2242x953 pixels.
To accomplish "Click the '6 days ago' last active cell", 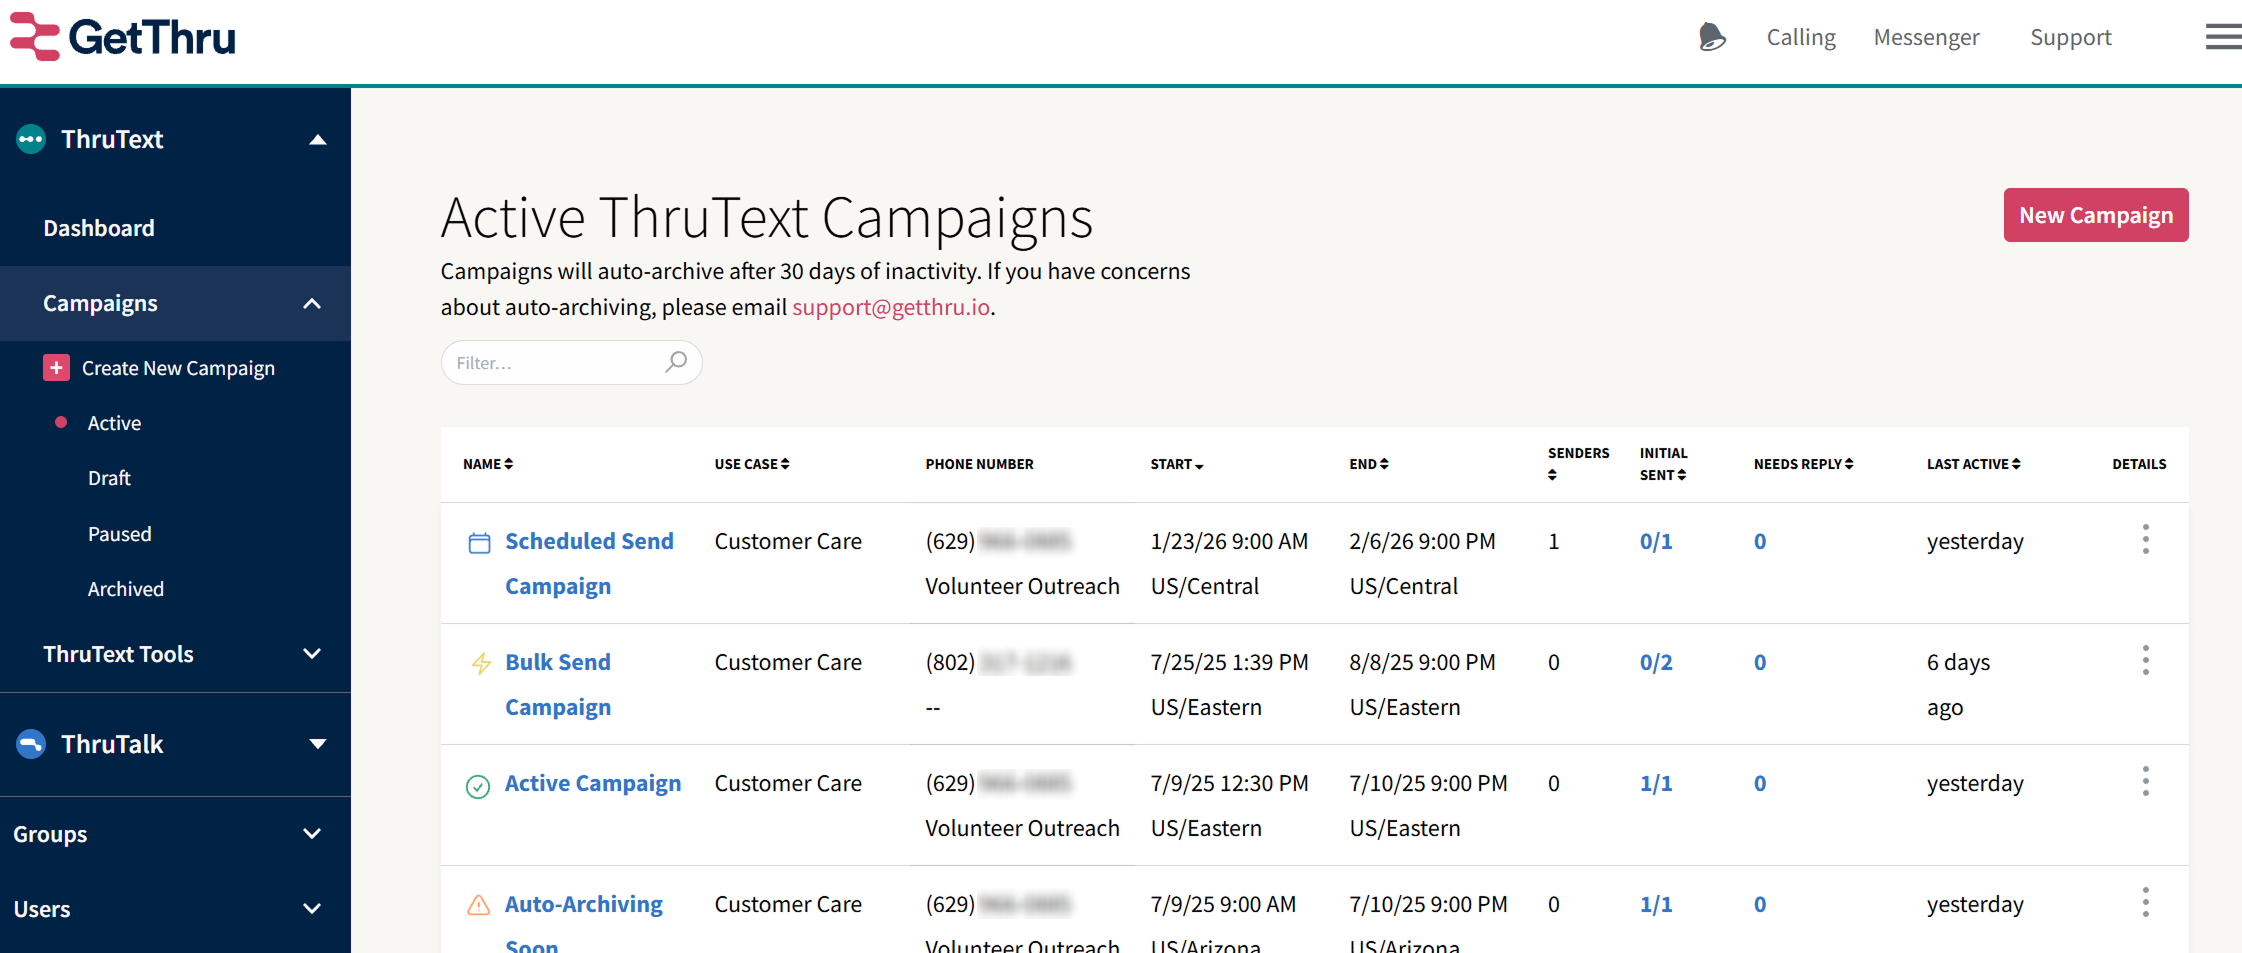I will (1958, 684).
